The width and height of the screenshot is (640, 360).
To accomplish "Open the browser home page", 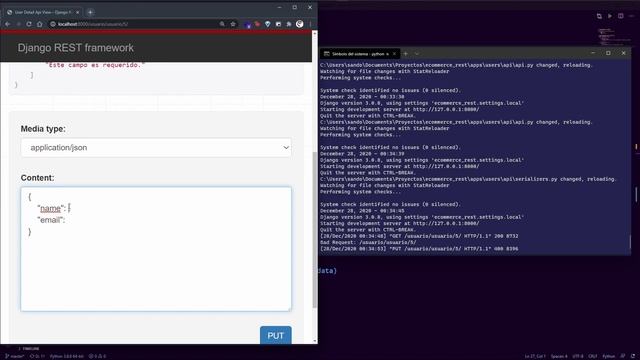I will pyautogui.click(x=40, y=24).
